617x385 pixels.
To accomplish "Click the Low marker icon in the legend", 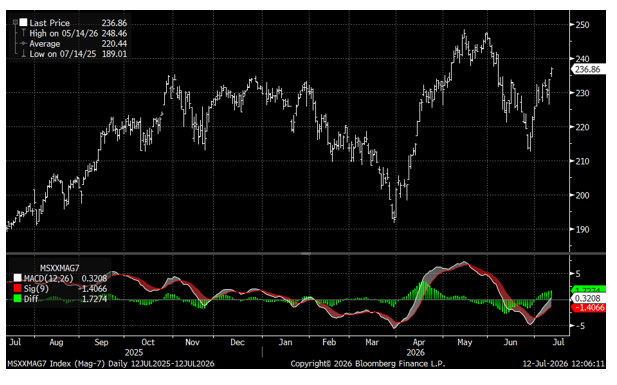I will 24,54.
